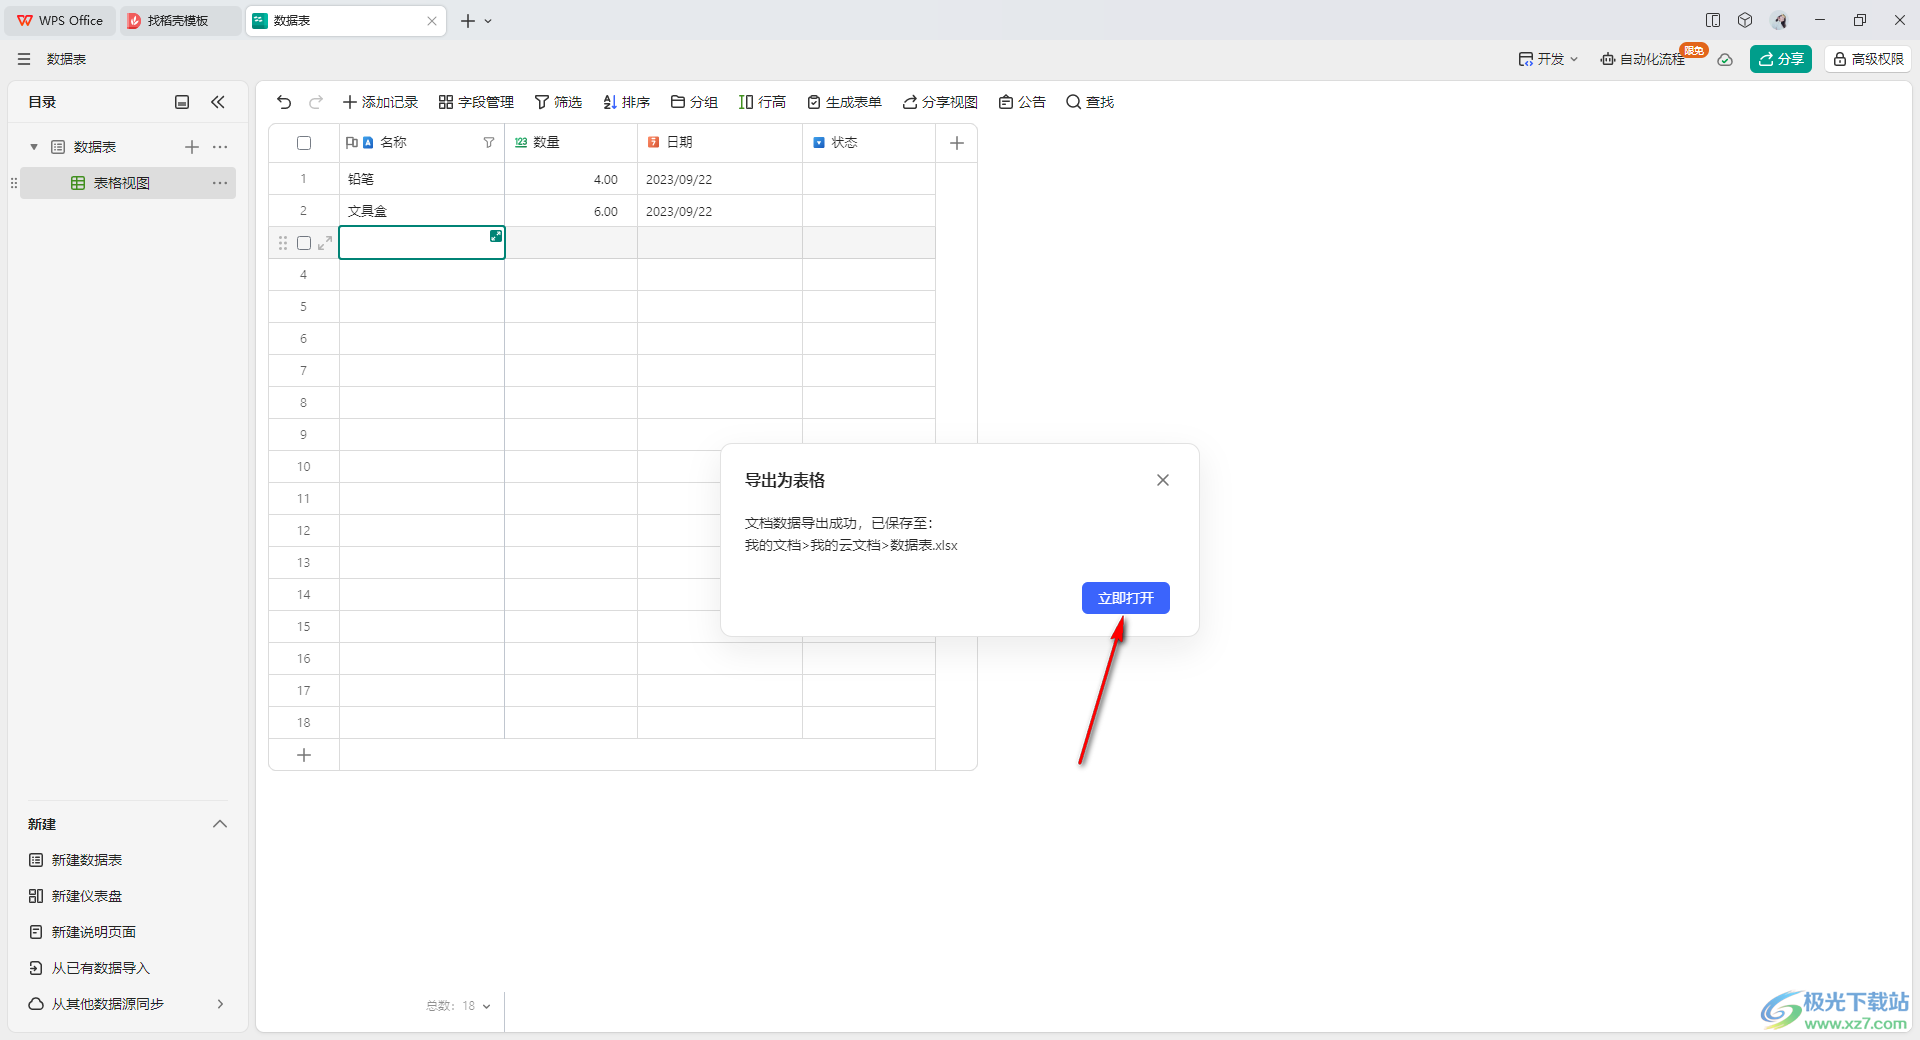Click the green 分享 button
The height and width of the screenshot is (1040, 1920).
click(x=1781, y=59)
